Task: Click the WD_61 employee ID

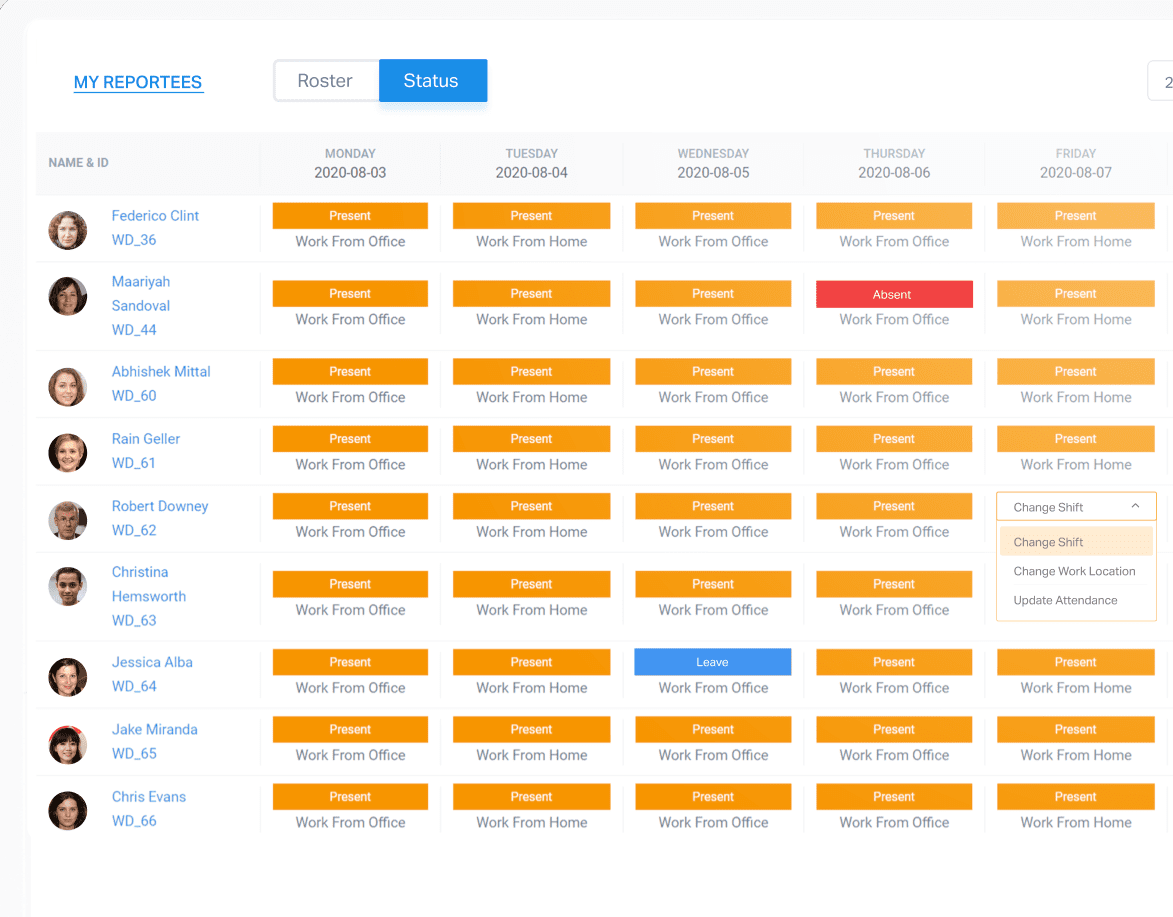Action: coord(134,463)
